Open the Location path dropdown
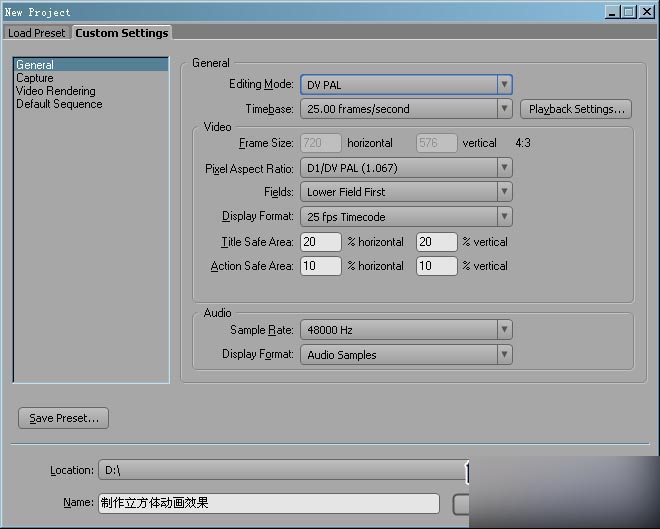This screenshot has width=660, height=529. click(284, 470)
